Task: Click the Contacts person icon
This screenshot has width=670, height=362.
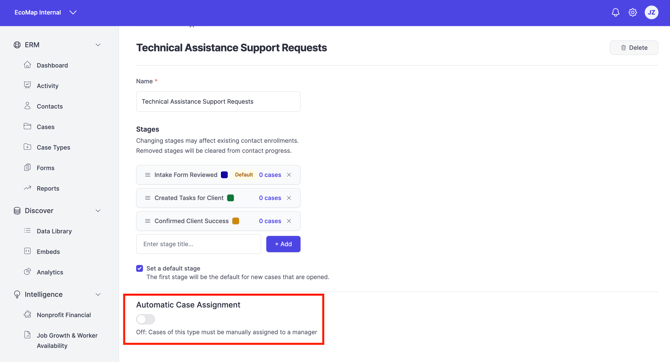Action: pyautogui.click(x=27, y=106)
